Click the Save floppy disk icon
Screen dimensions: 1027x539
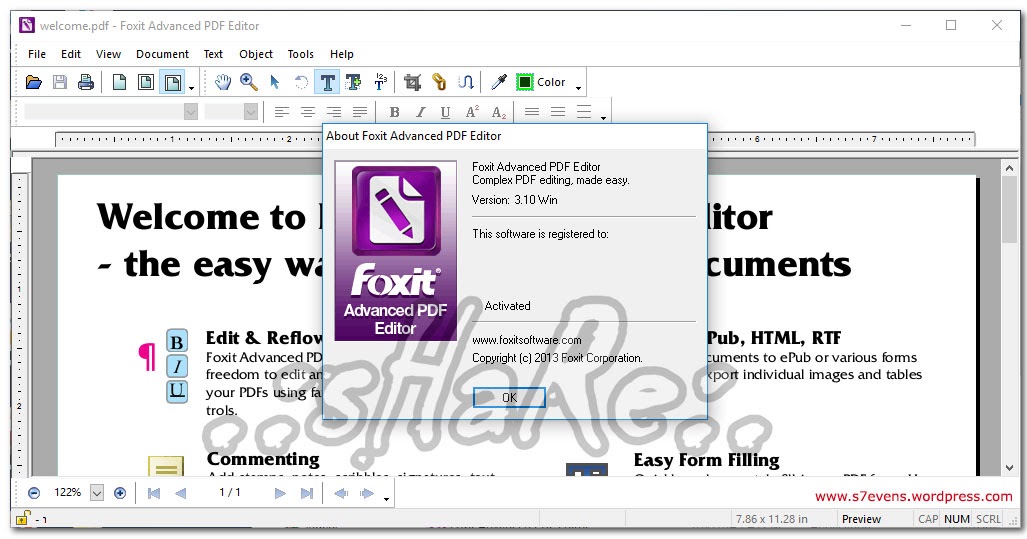click(x=60, y=83)
